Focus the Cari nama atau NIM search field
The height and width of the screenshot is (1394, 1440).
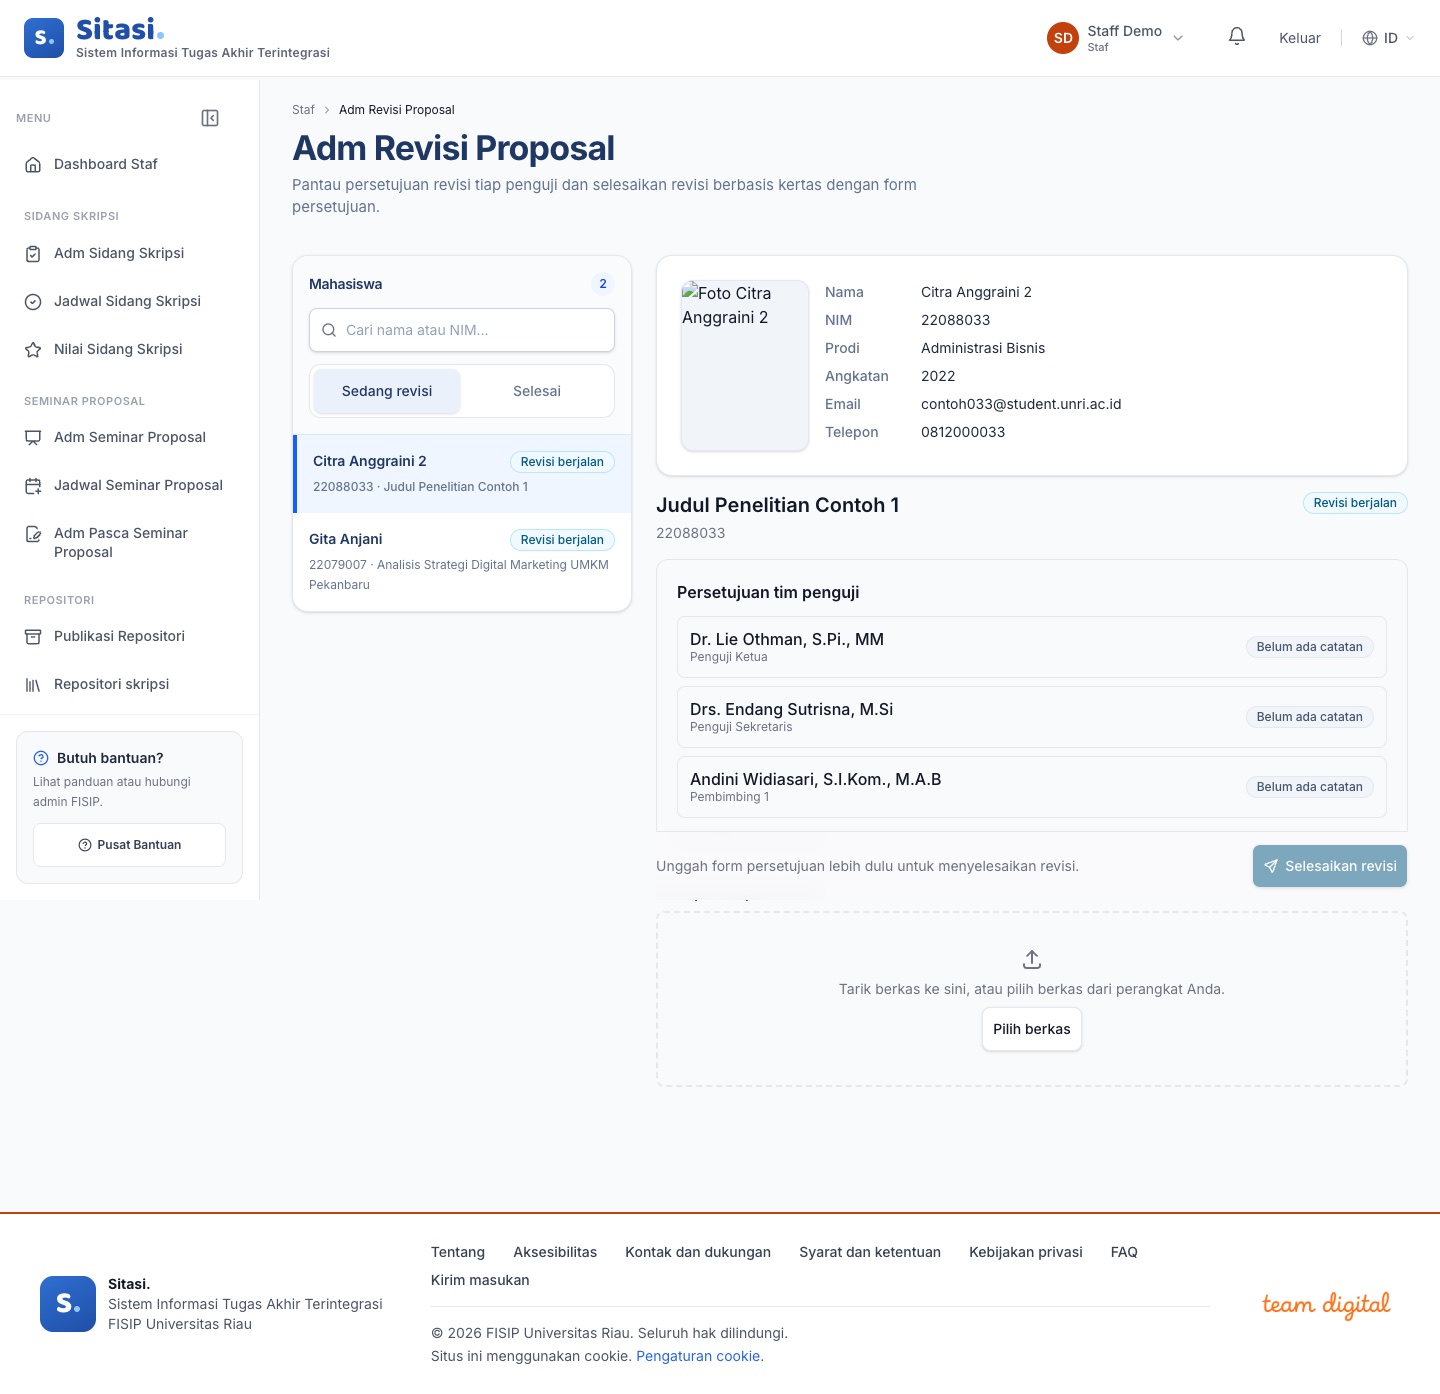462,330
